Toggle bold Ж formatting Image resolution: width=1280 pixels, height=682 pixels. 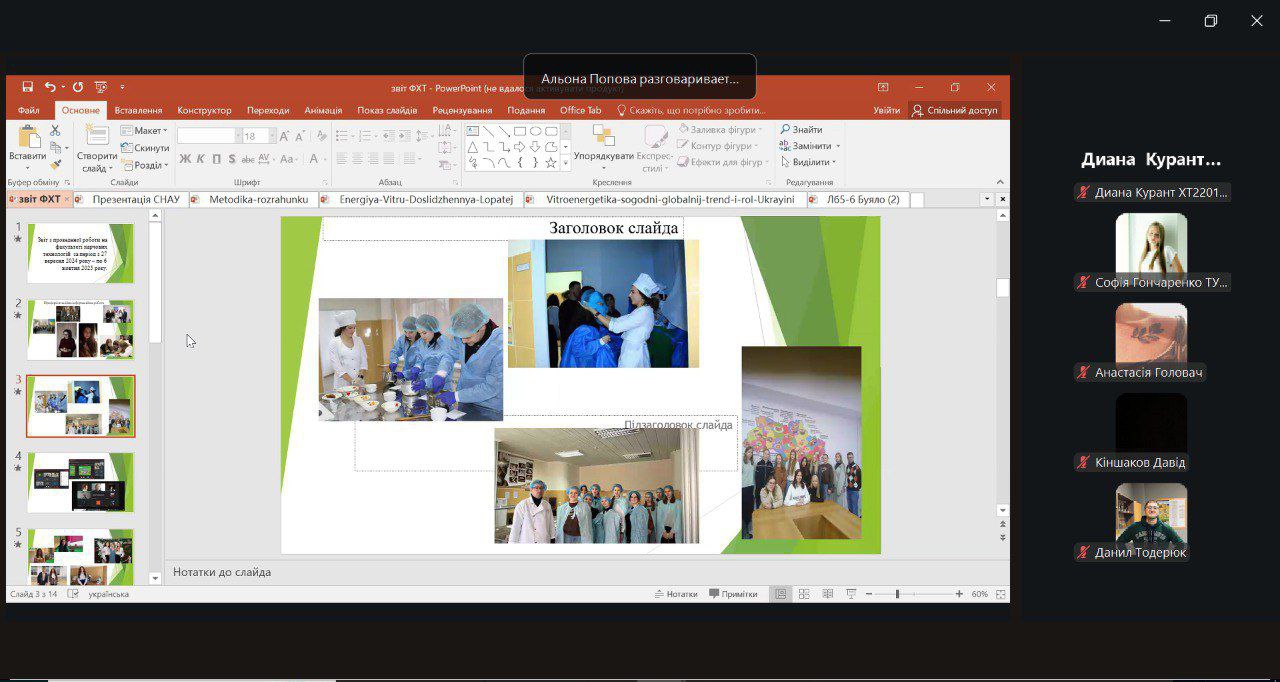click(186, 159)
